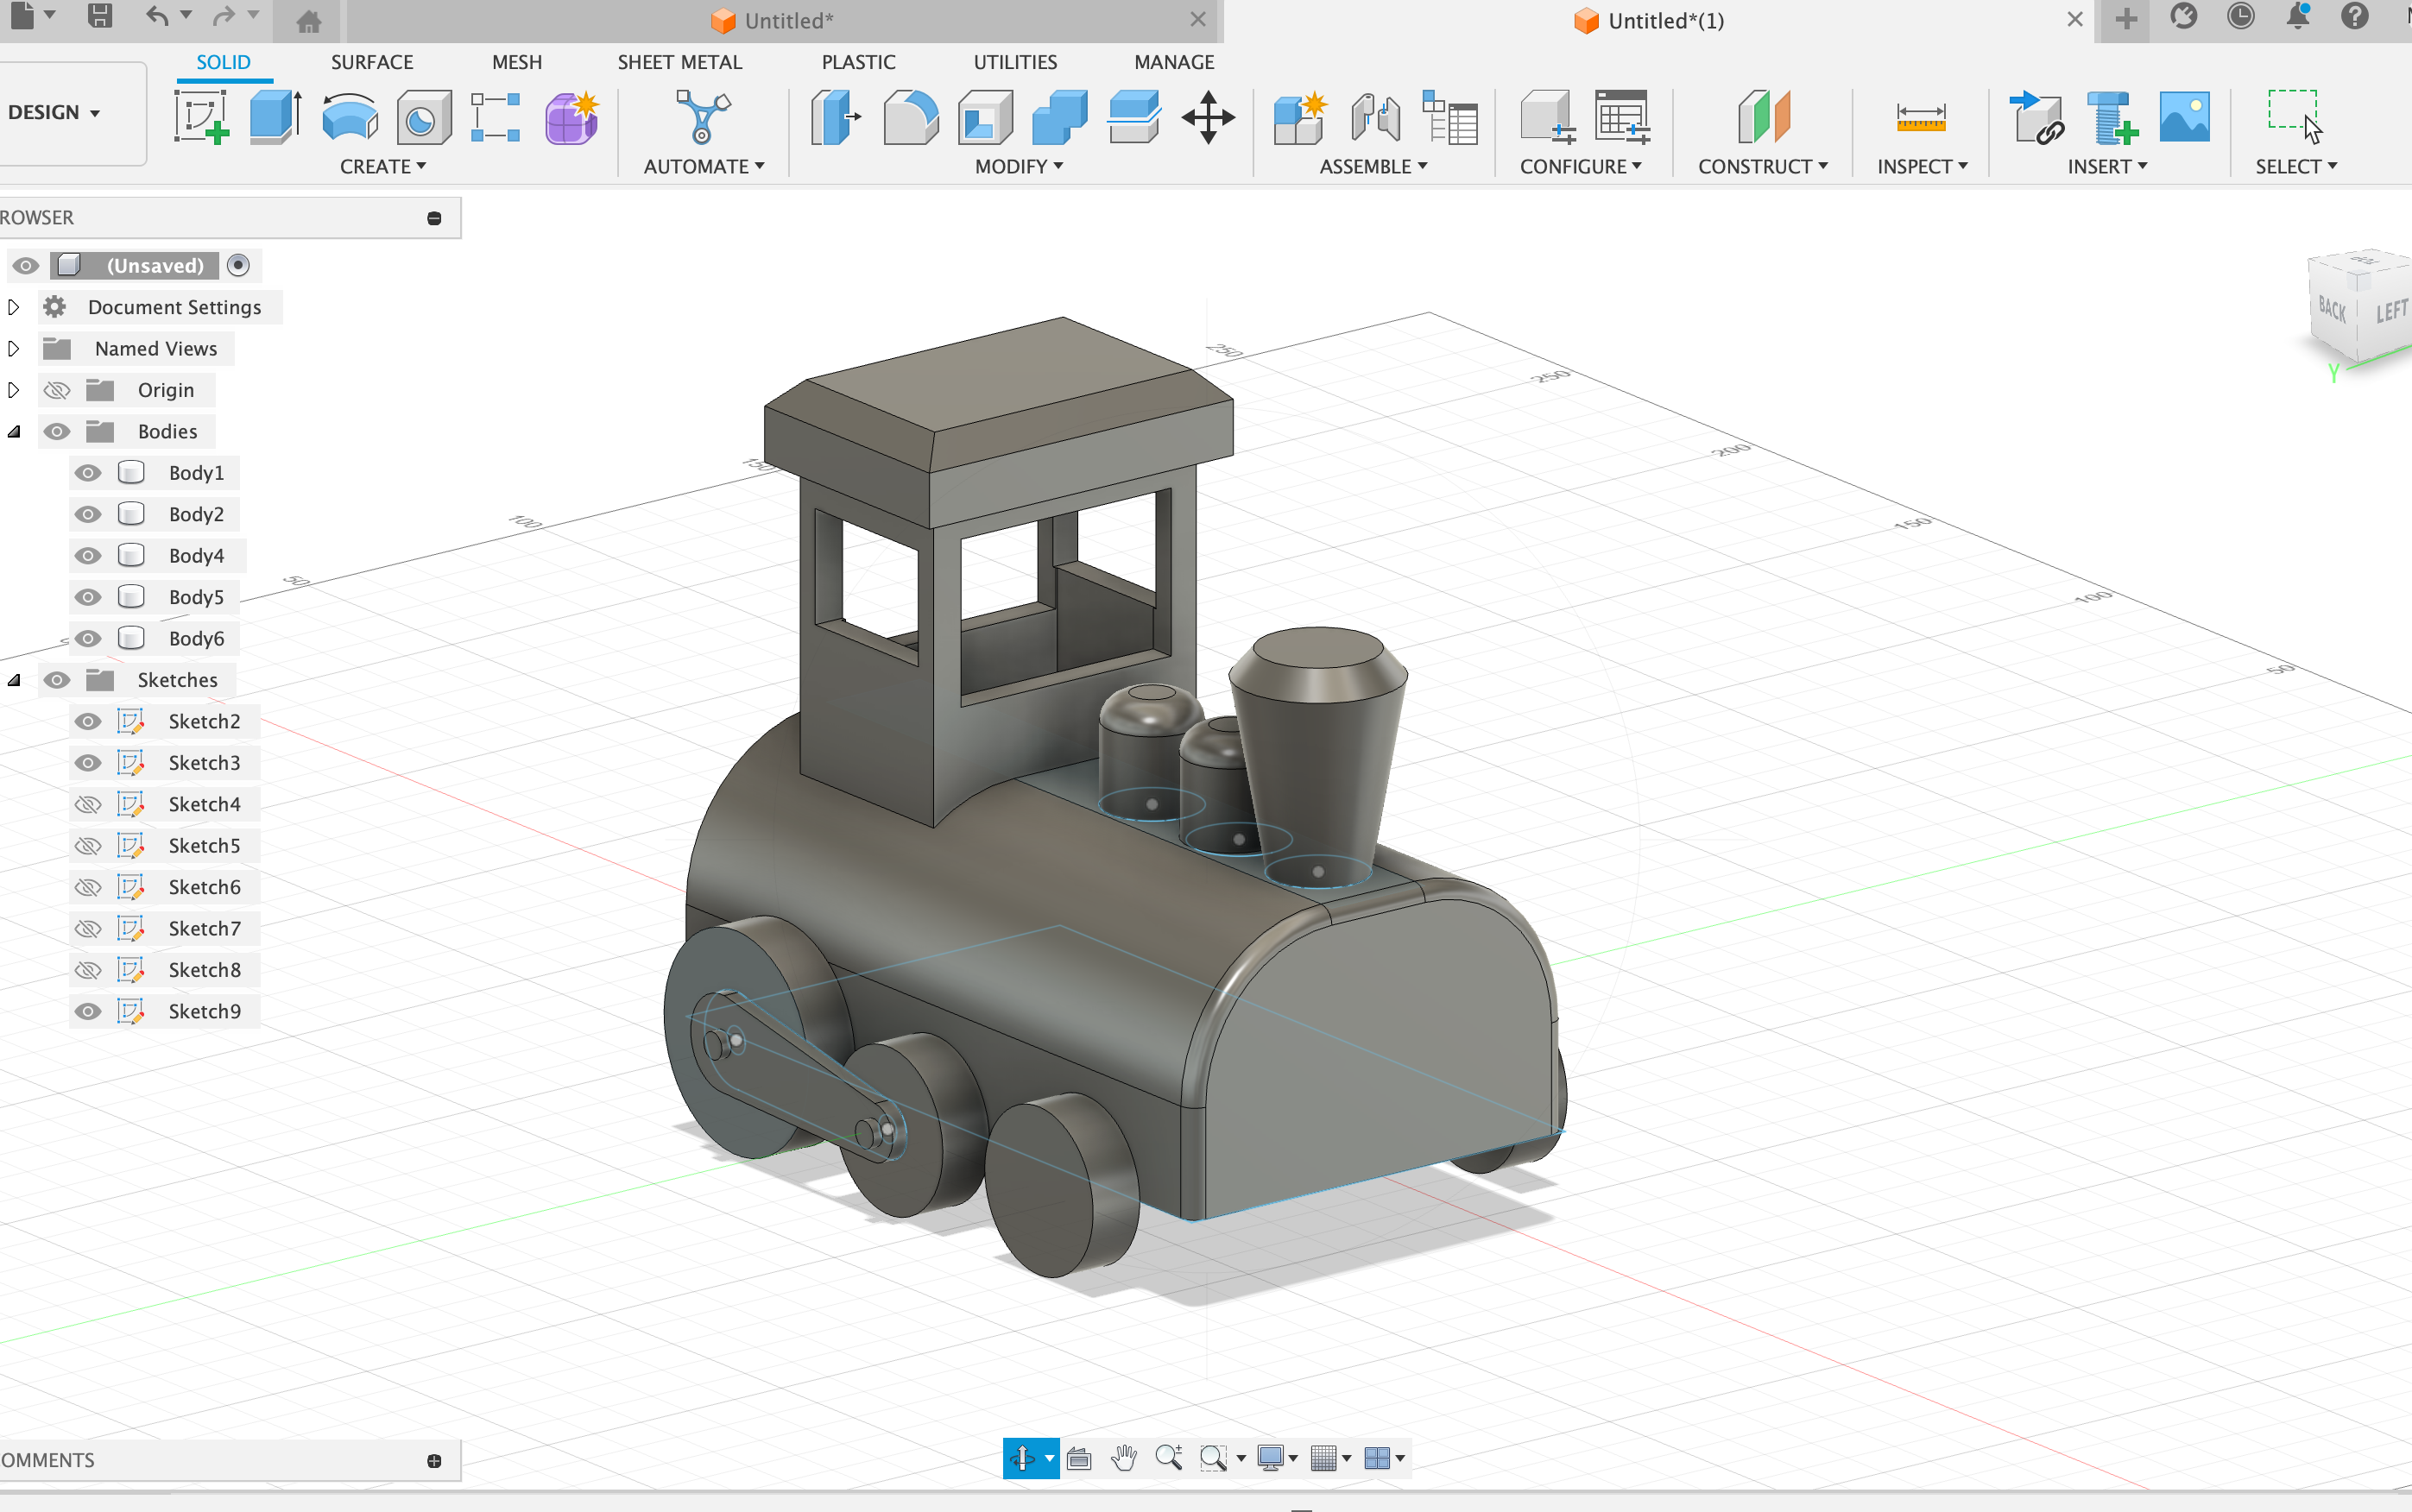Viewport: 2412px width, 1512px height.
Task: Expand the Document Settings node
Action: 14,307
